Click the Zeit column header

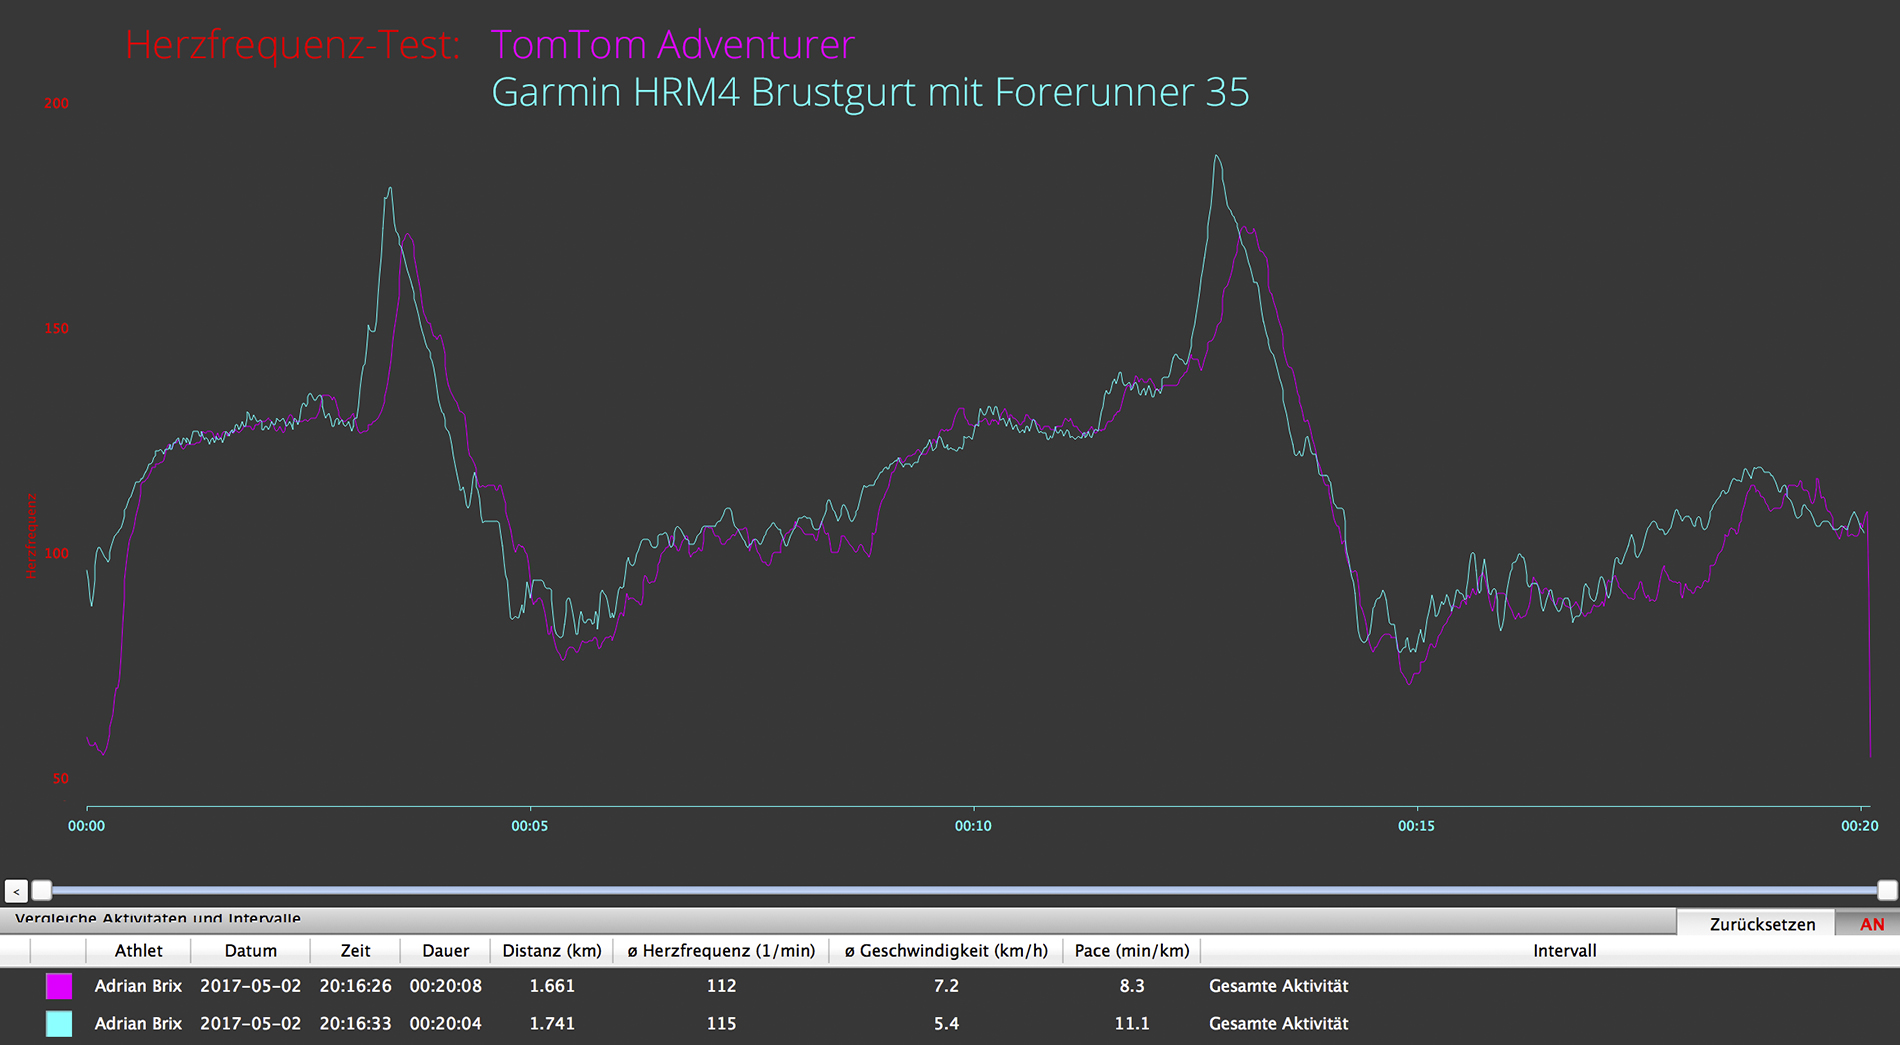(355, 951)
